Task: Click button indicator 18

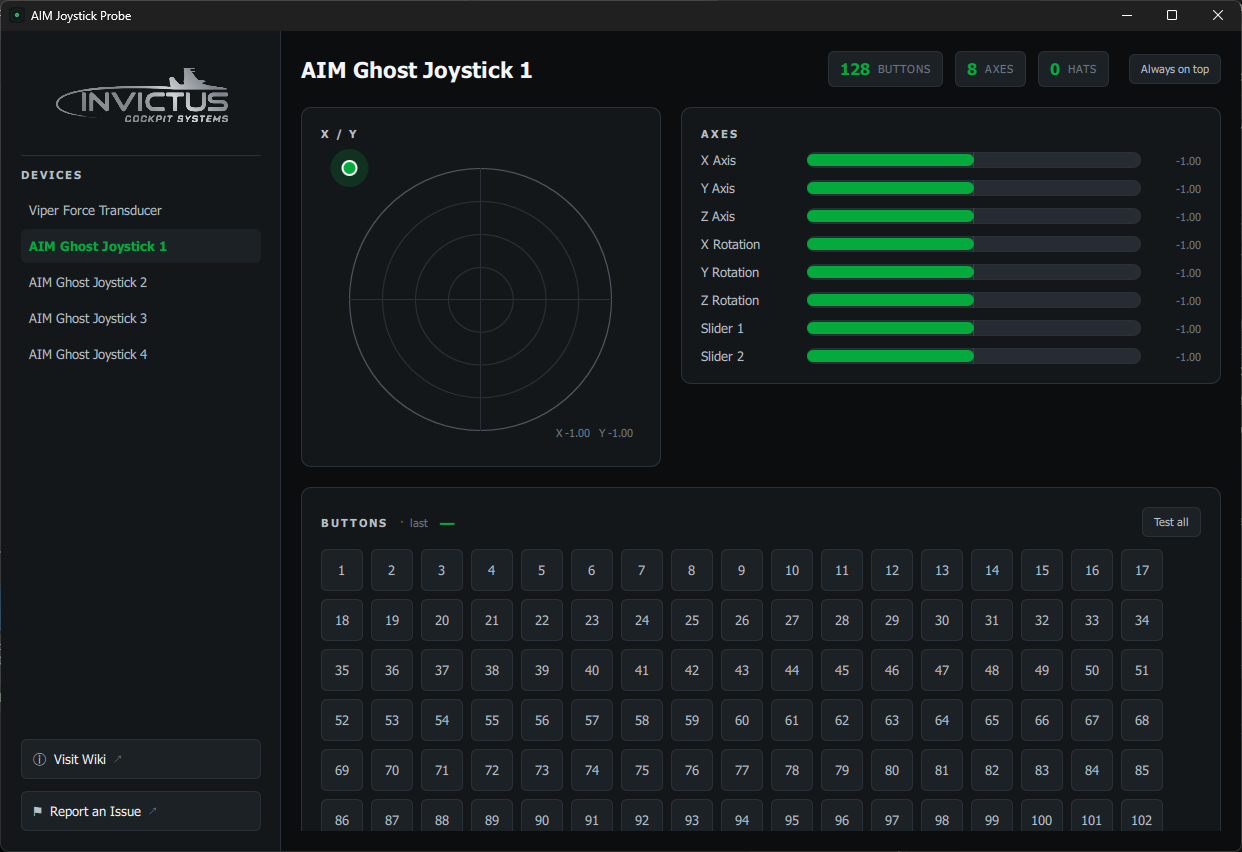Action: pyautogui.click(x=342, y=620)
